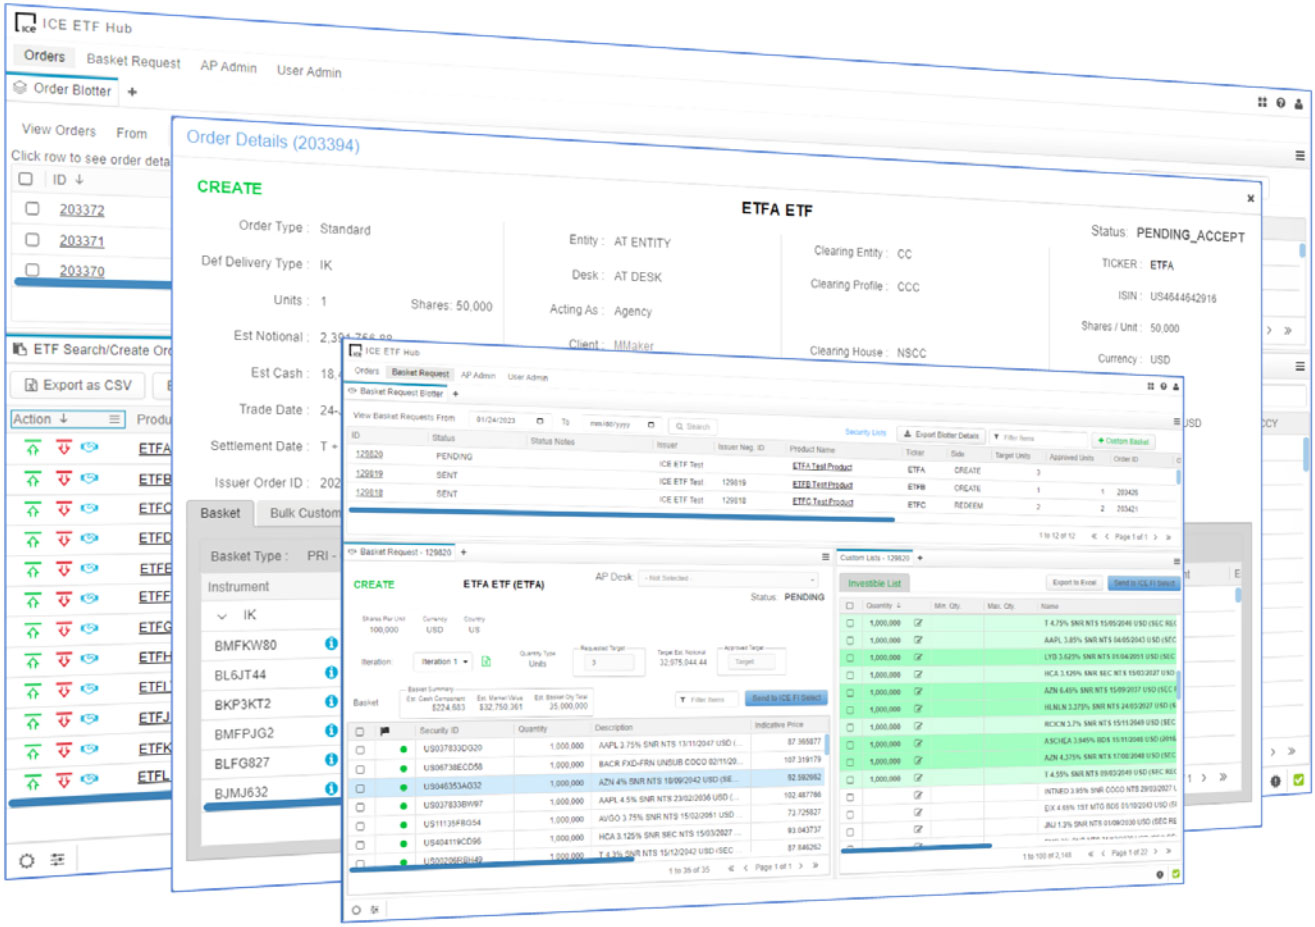Screen dimensions: 1315x927
Task: Click the green create arrow for ETFA
Action: [33, 449]
